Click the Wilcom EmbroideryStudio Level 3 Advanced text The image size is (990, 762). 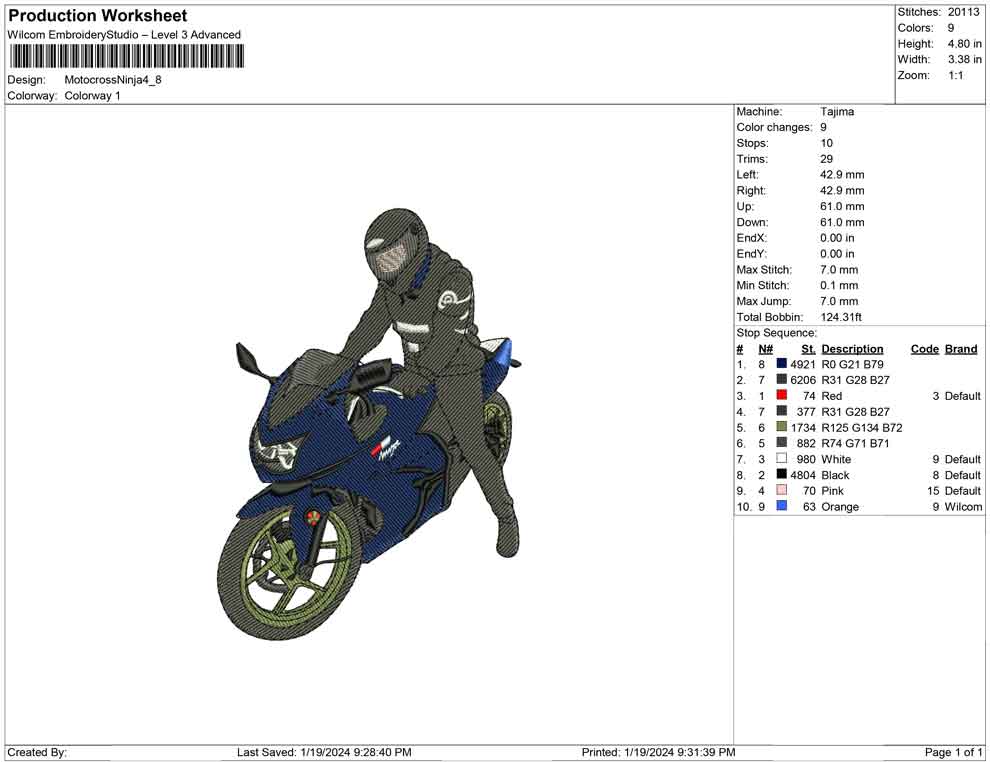(124, 35)
